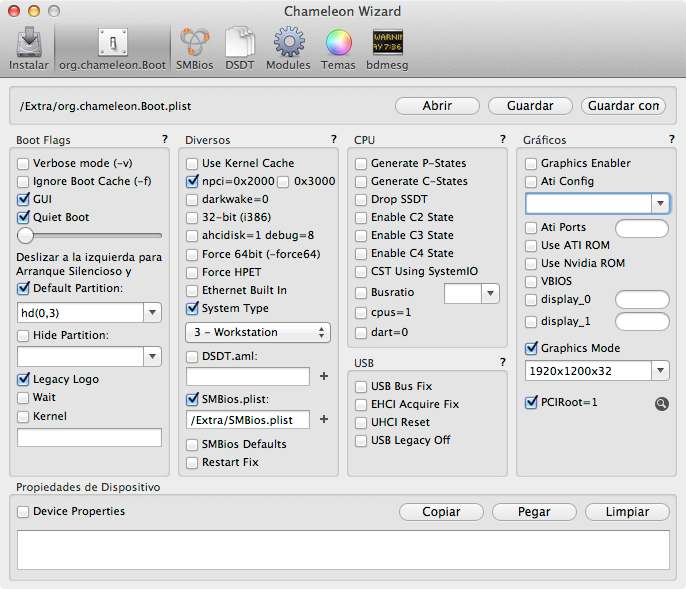Image resolution: width=686 pixels, height=589 pixels.
Task: Select the org.chameleon.Boot toolbar icon
Action: coord(112,48)
